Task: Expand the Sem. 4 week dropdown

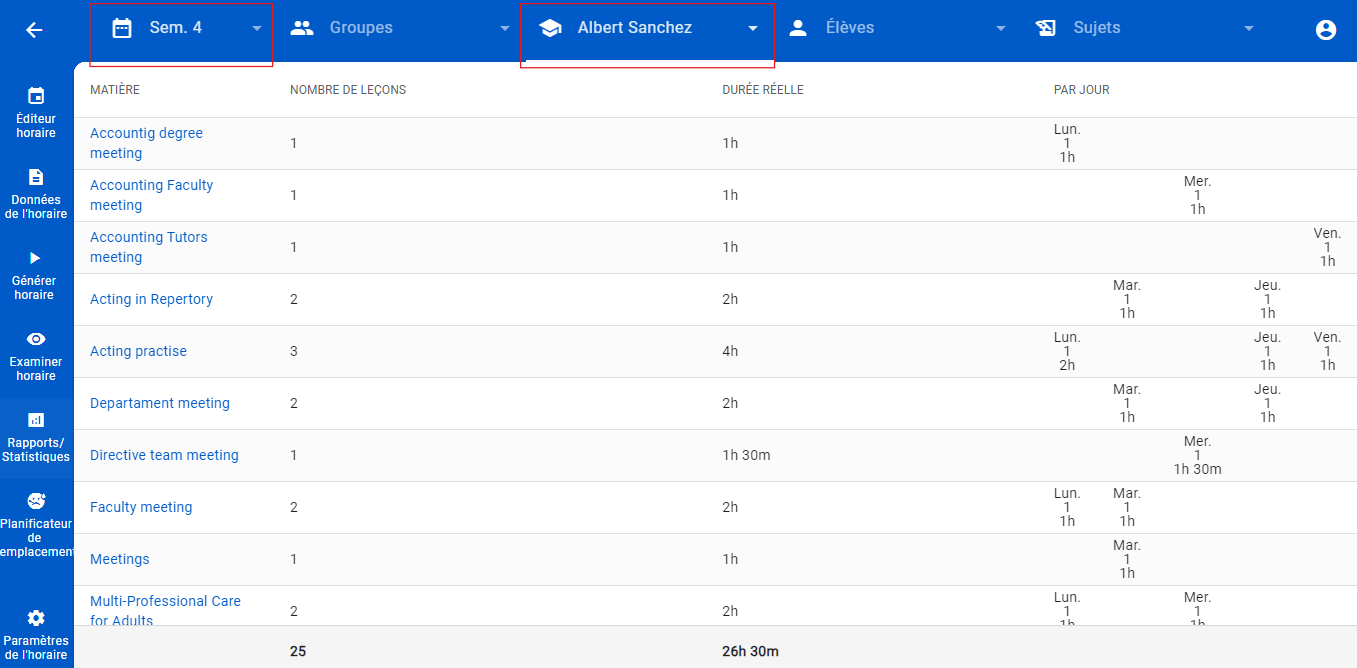Action: click(x=258, y=29)
